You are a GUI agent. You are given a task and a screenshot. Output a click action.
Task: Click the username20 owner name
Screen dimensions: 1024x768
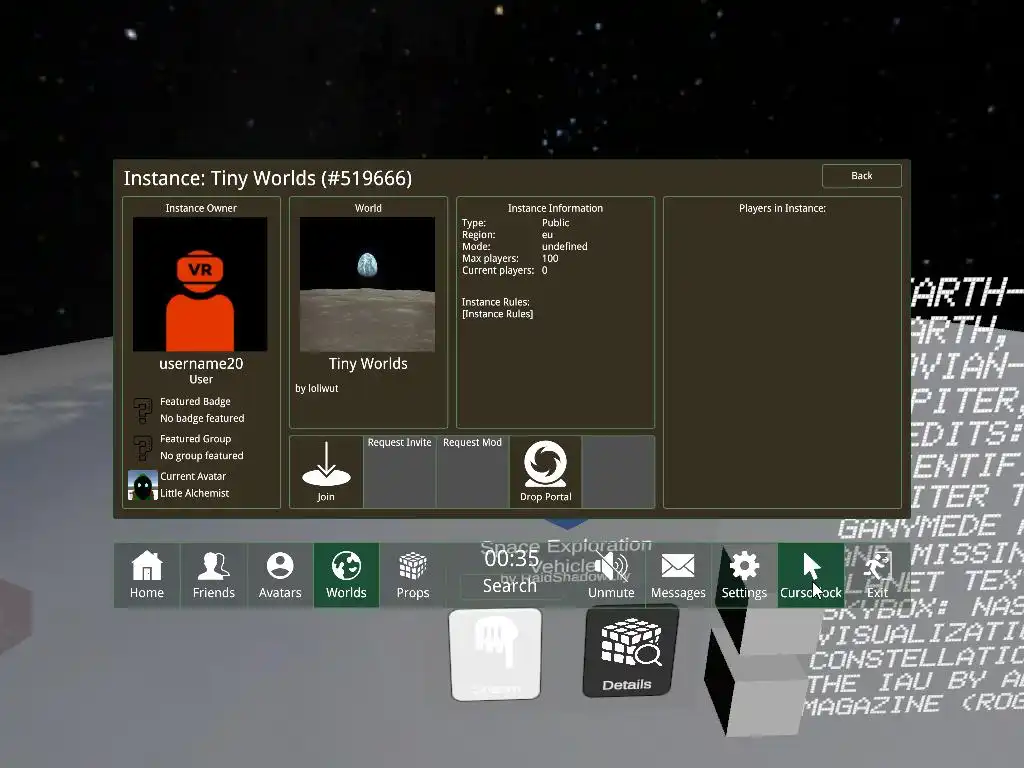201,364
